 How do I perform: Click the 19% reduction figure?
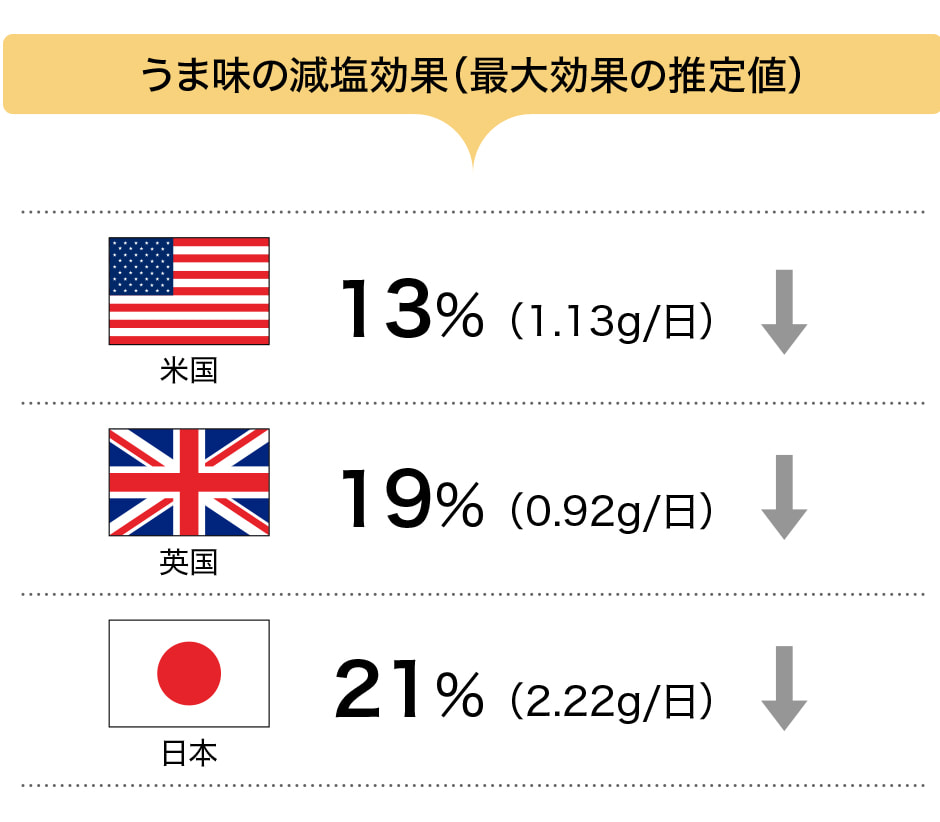(411, 499)
